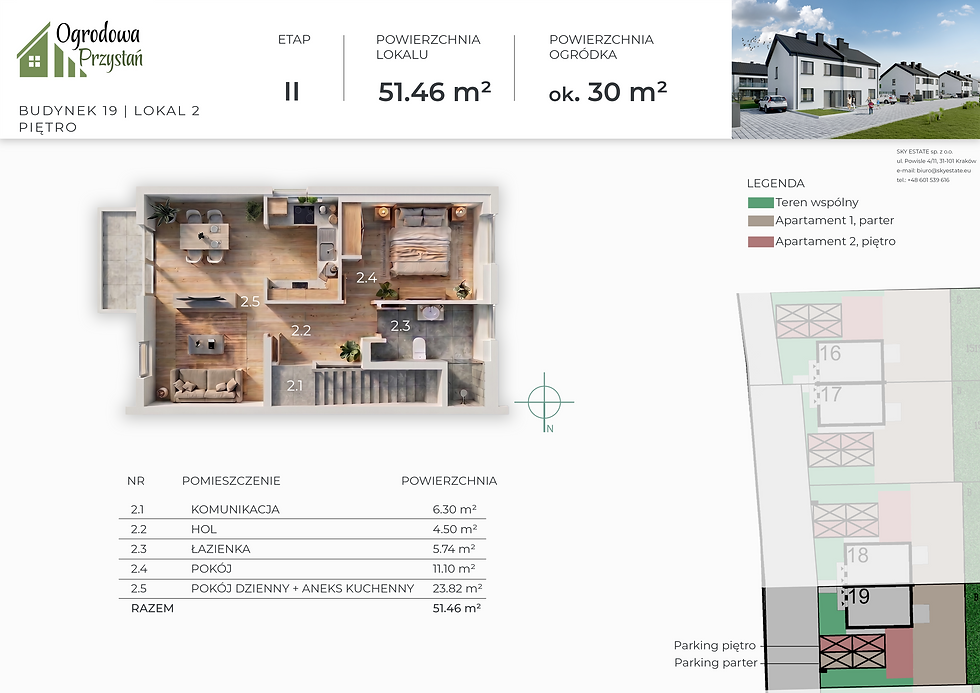Select the HOL row name
Image resolution: width=980 pixels, height=693 pixels.
(x=204, y=529)
